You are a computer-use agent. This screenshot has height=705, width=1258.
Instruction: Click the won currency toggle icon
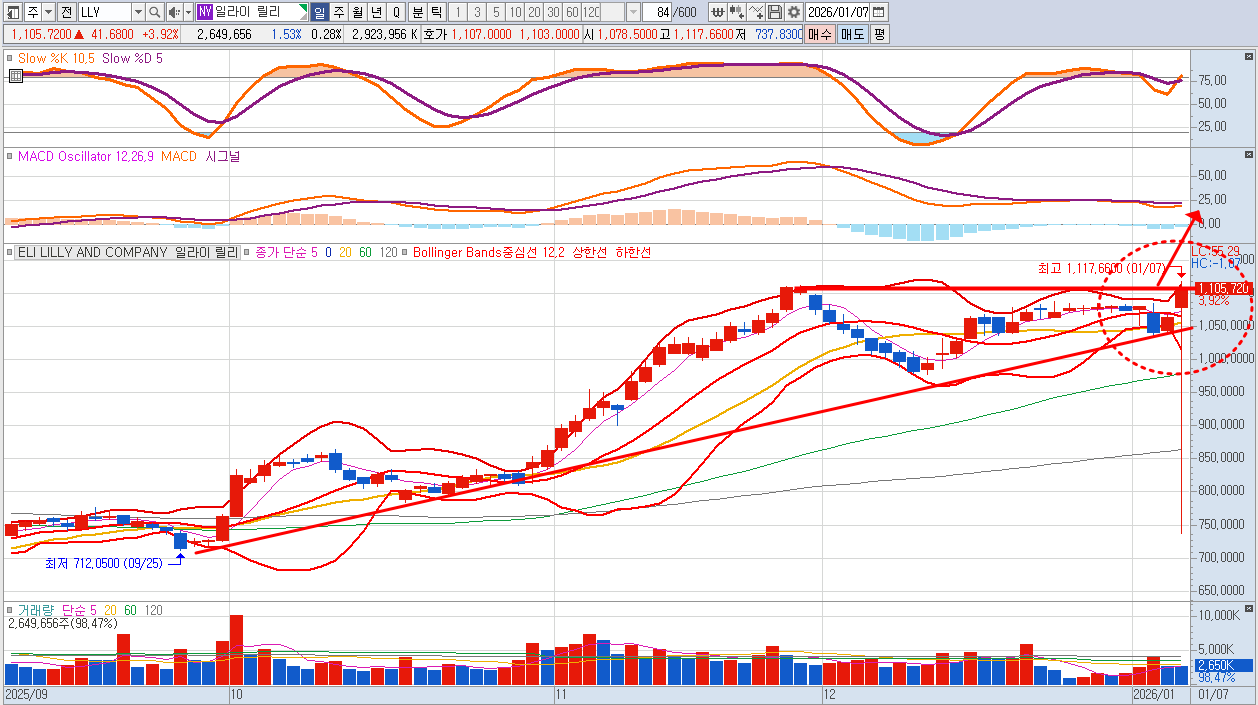tap(718, 12)
